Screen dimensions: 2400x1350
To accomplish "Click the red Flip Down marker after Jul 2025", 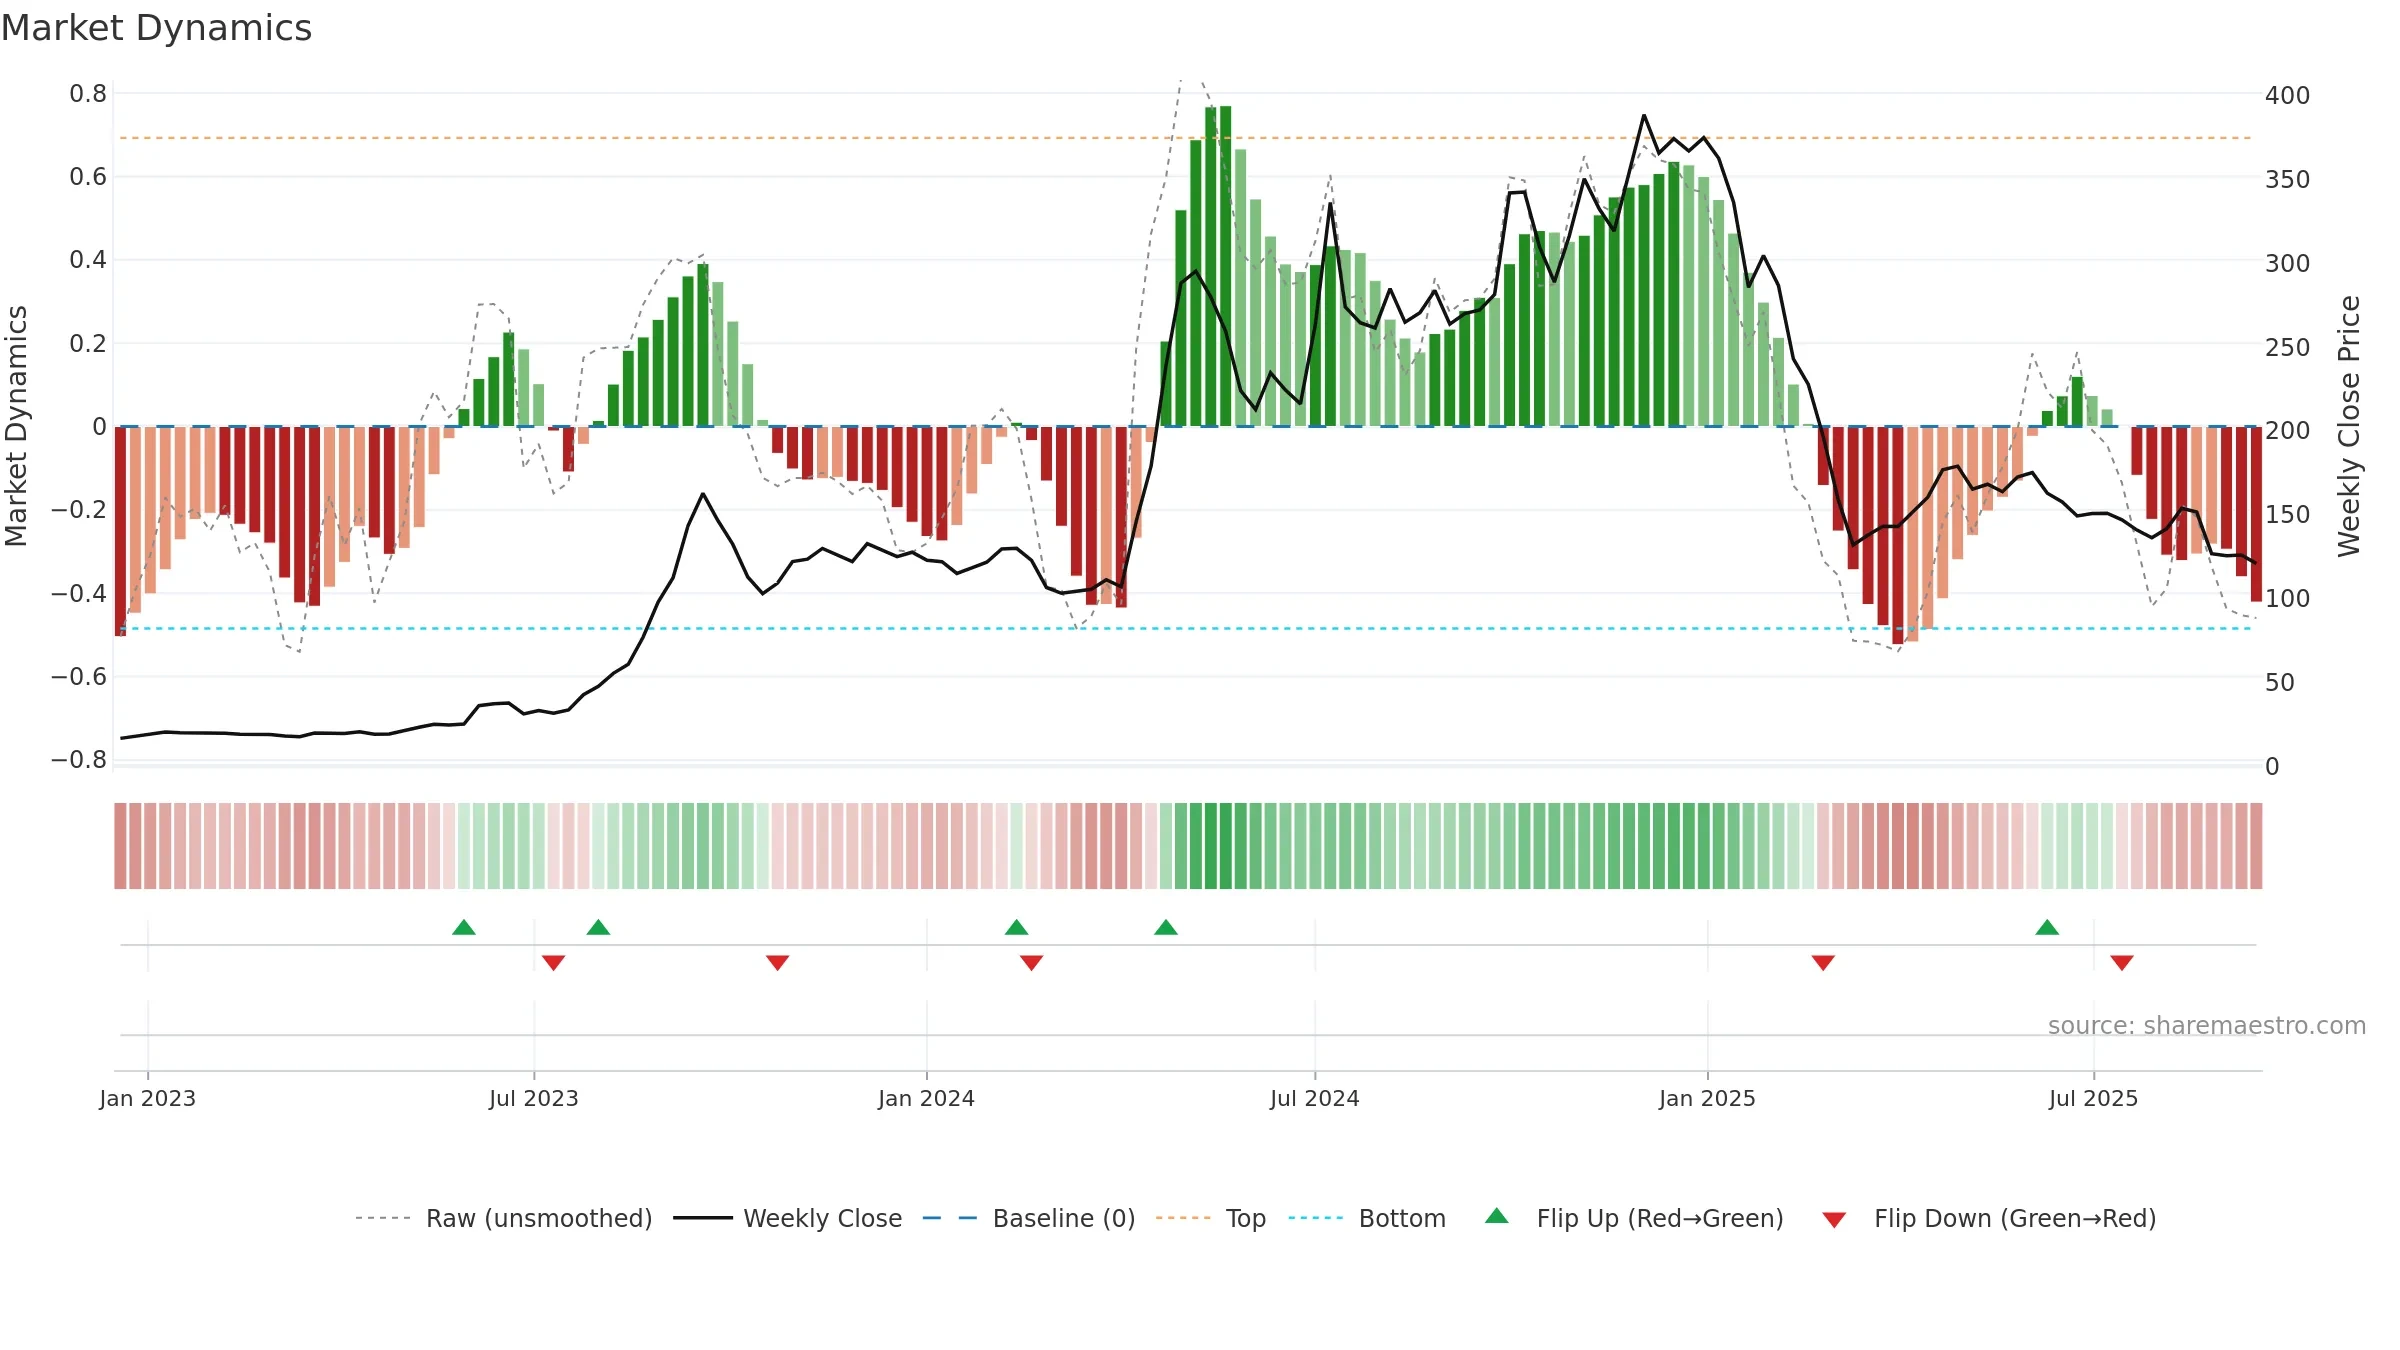I will coord(2122,963).
